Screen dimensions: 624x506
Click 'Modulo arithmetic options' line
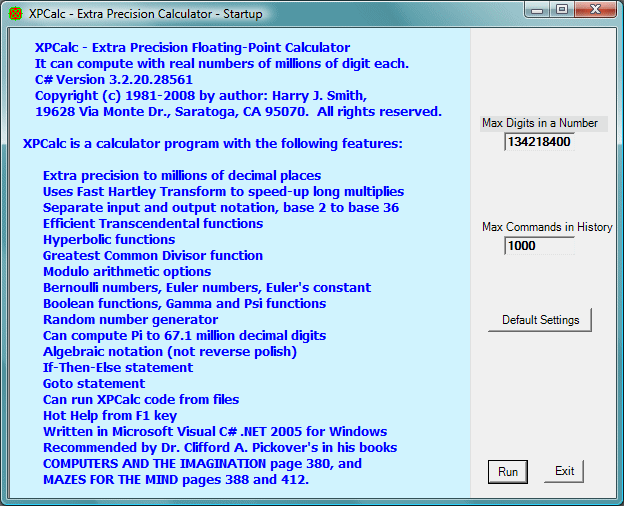point(127,272)
